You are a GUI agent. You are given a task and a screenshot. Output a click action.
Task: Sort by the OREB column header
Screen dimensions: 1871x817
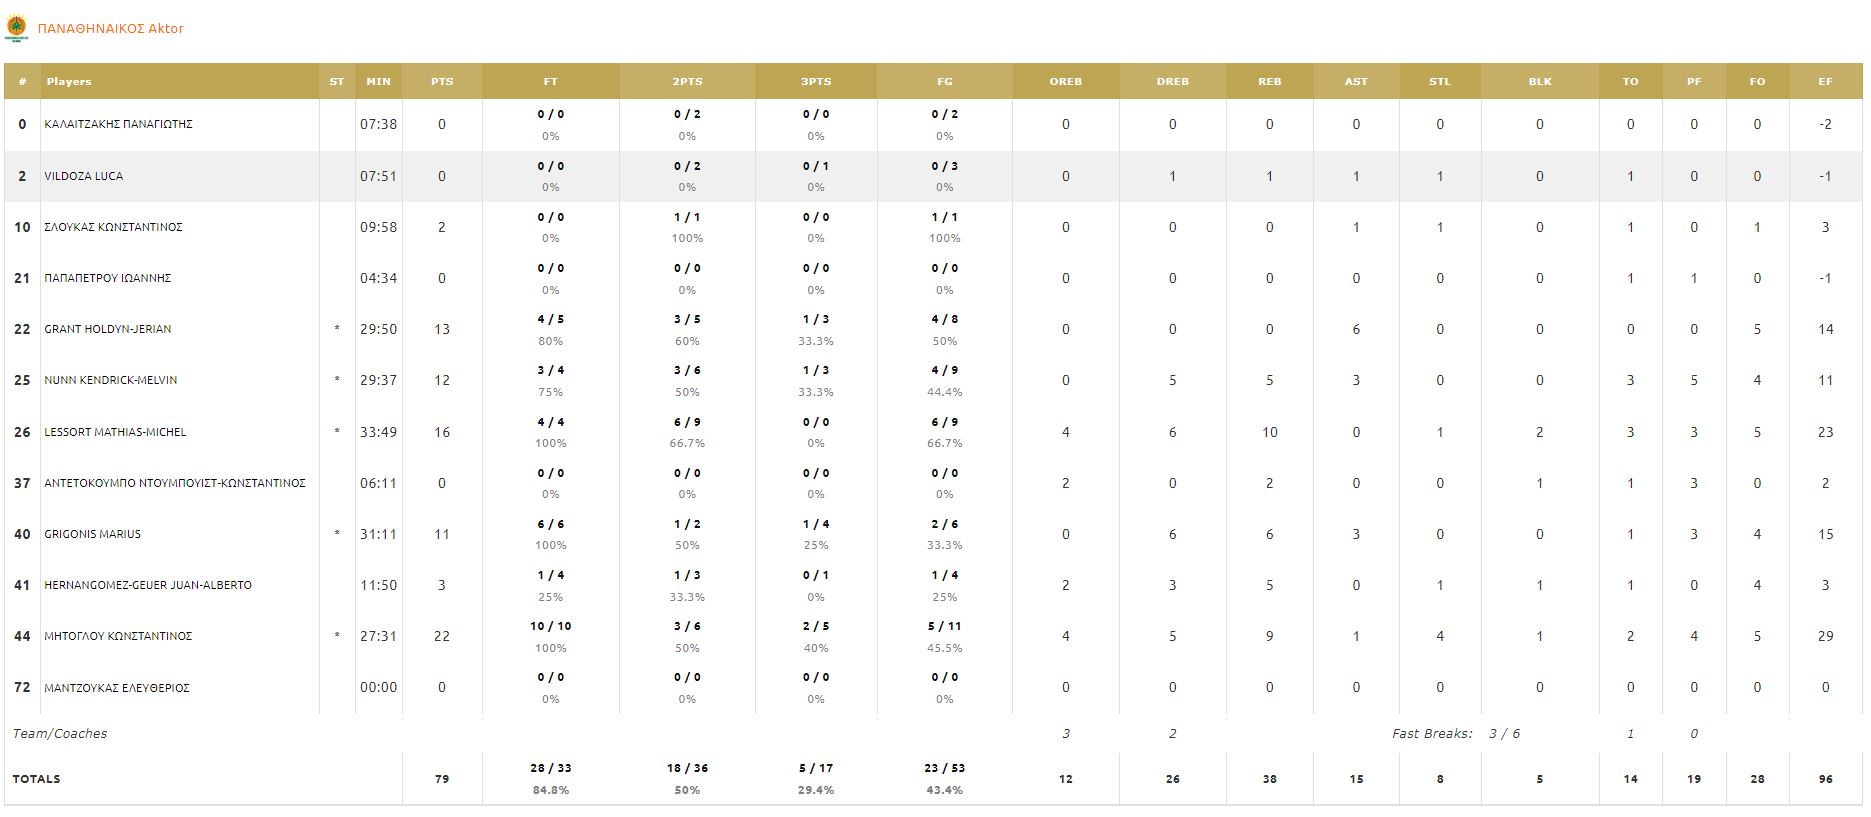tap(1065, 82)
